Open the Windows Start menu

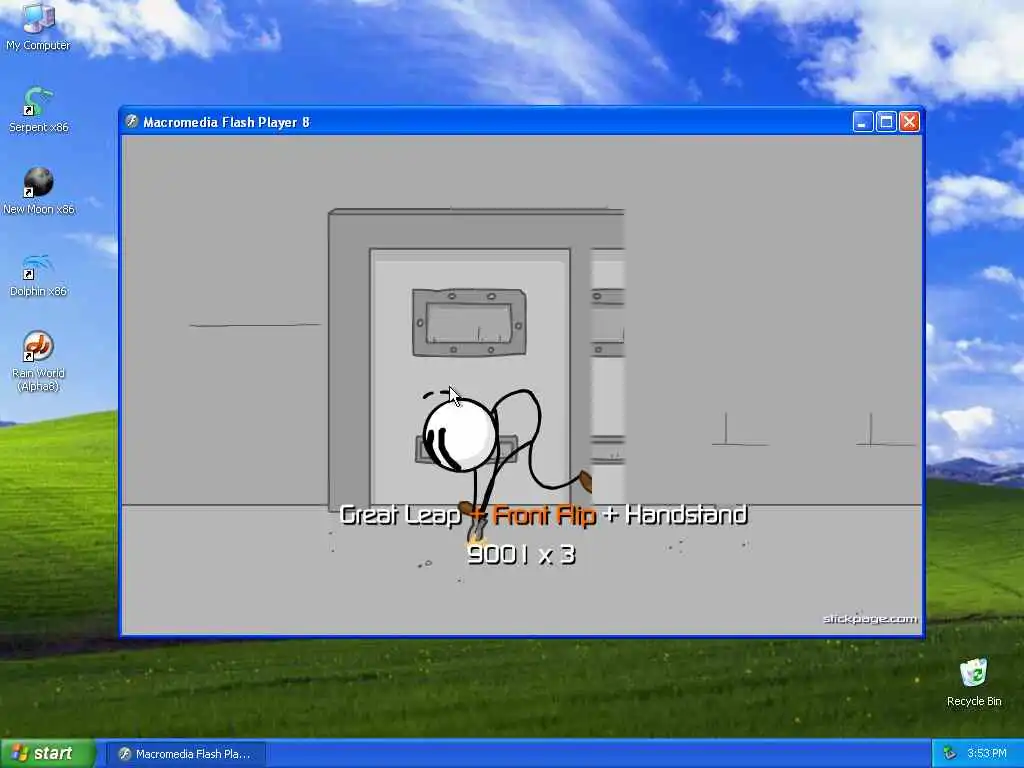[x=48, y=753]
